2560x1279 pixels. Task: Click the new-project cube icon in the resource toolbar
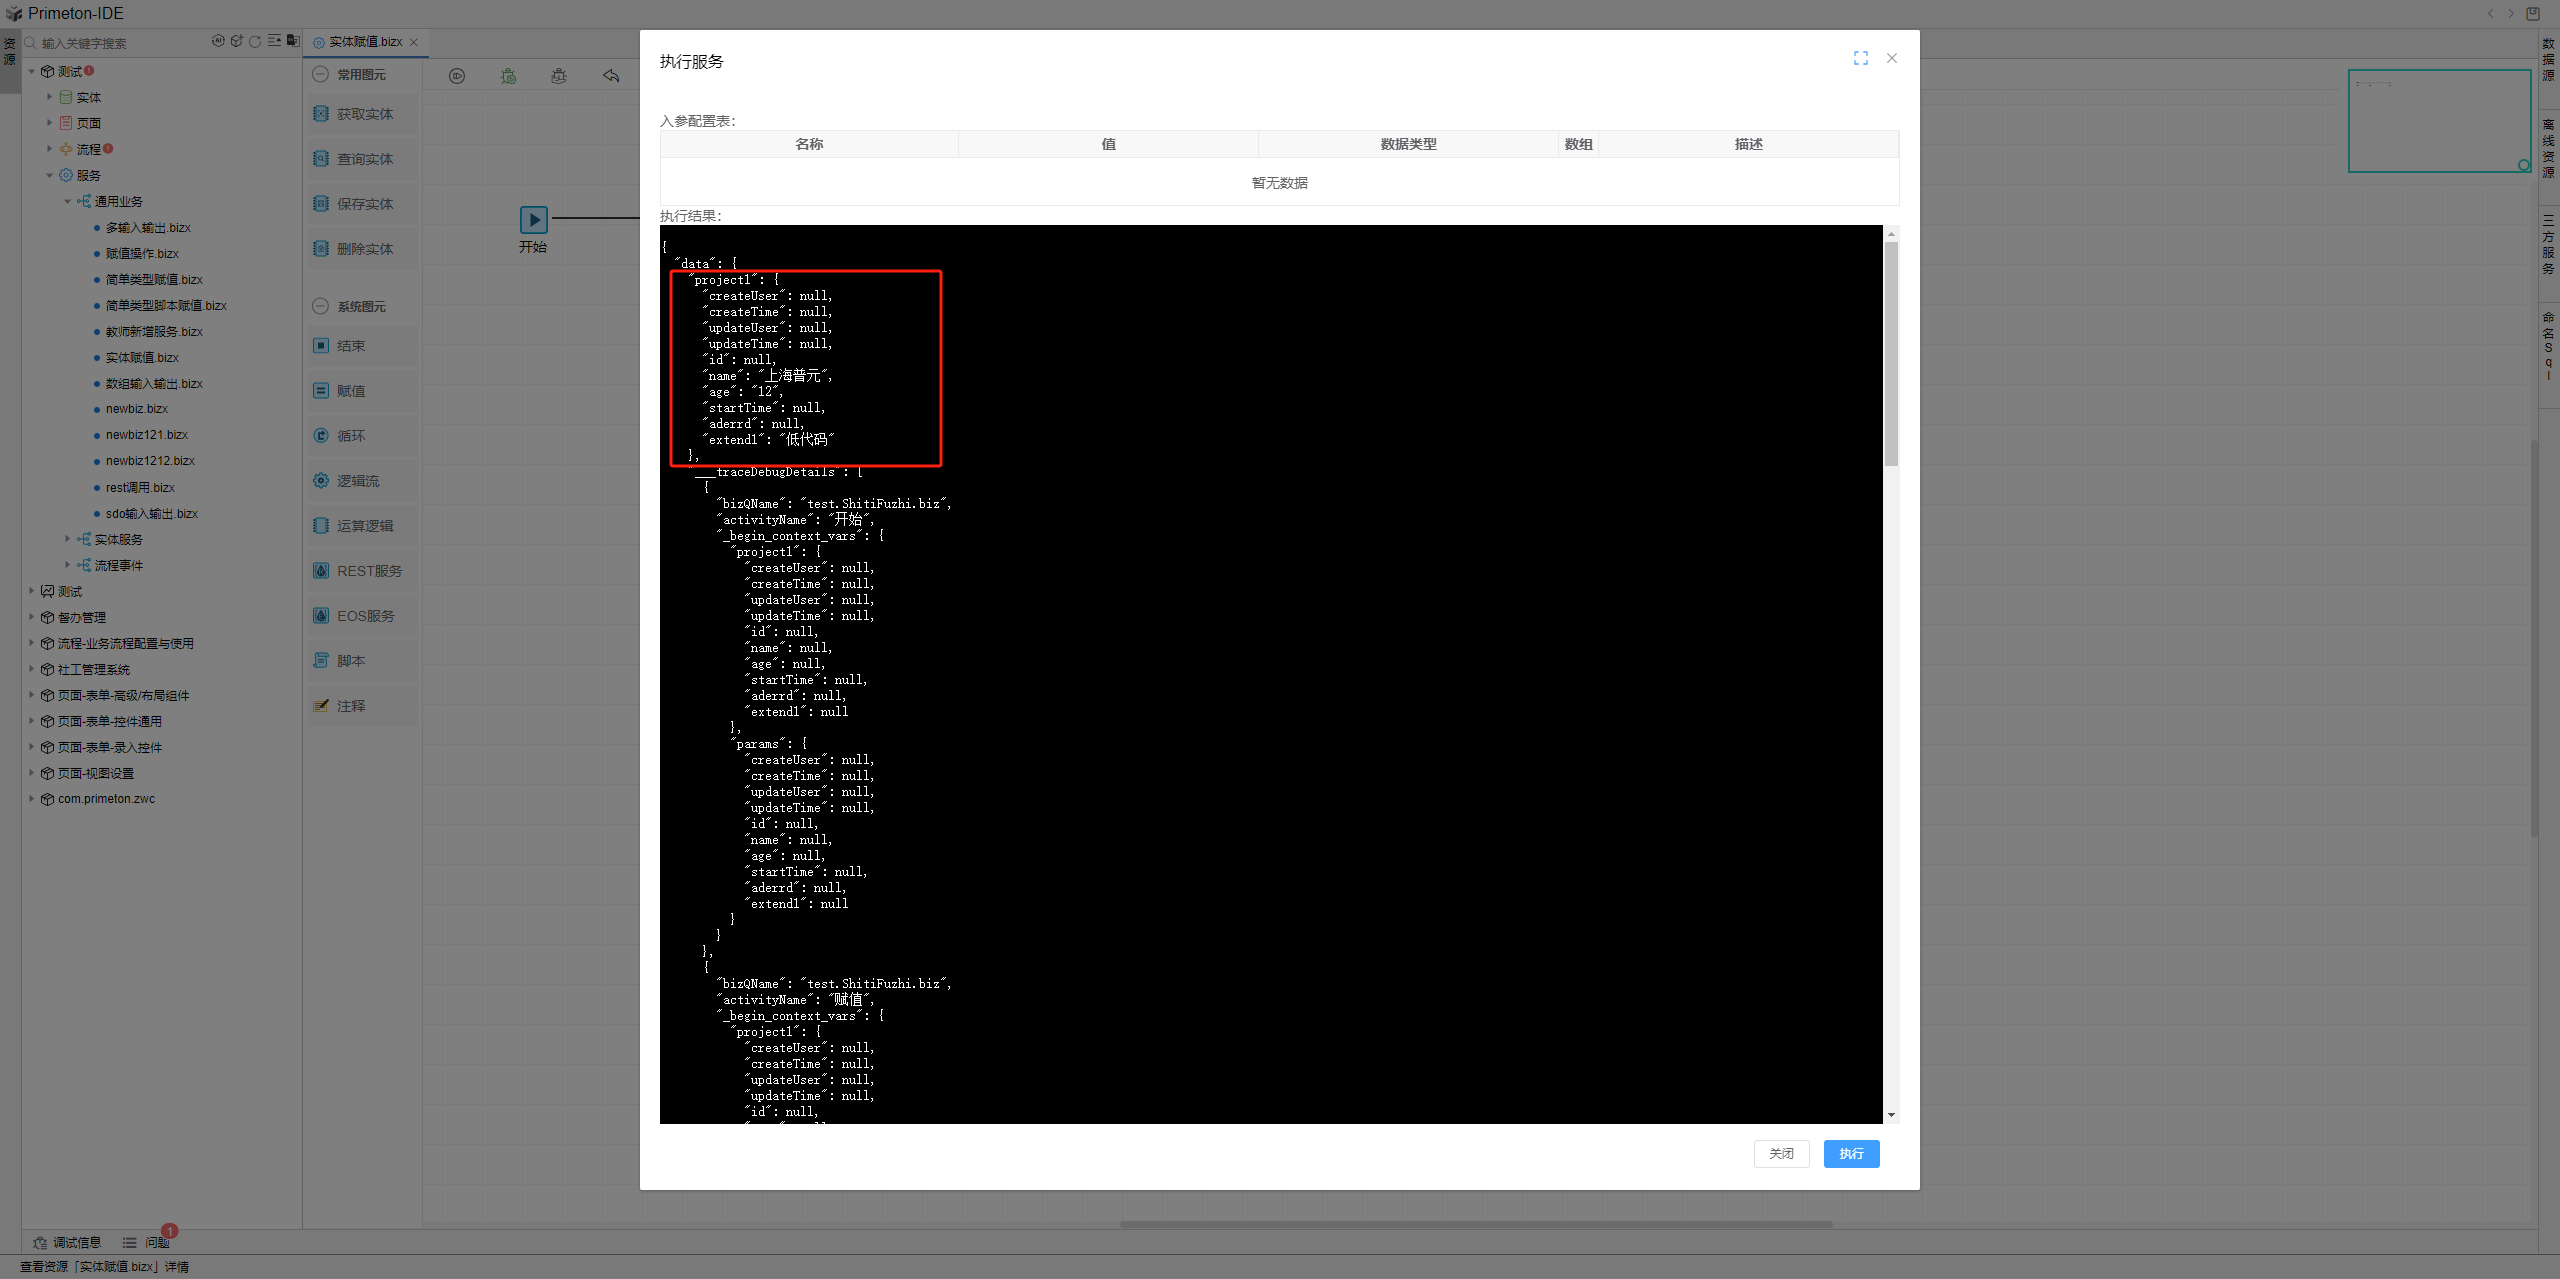click(x=237, y=41)
